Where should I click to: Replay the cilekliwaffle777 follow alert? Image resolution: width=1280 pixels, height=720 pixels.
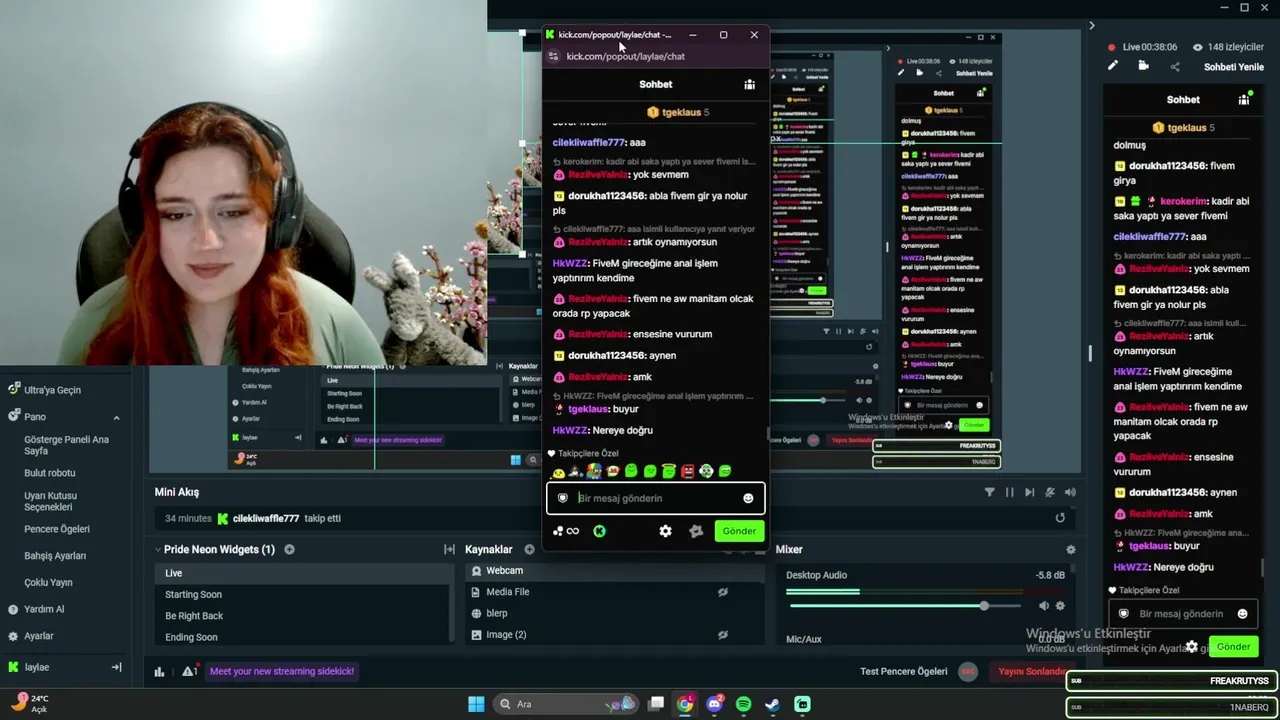point(1060,518)
